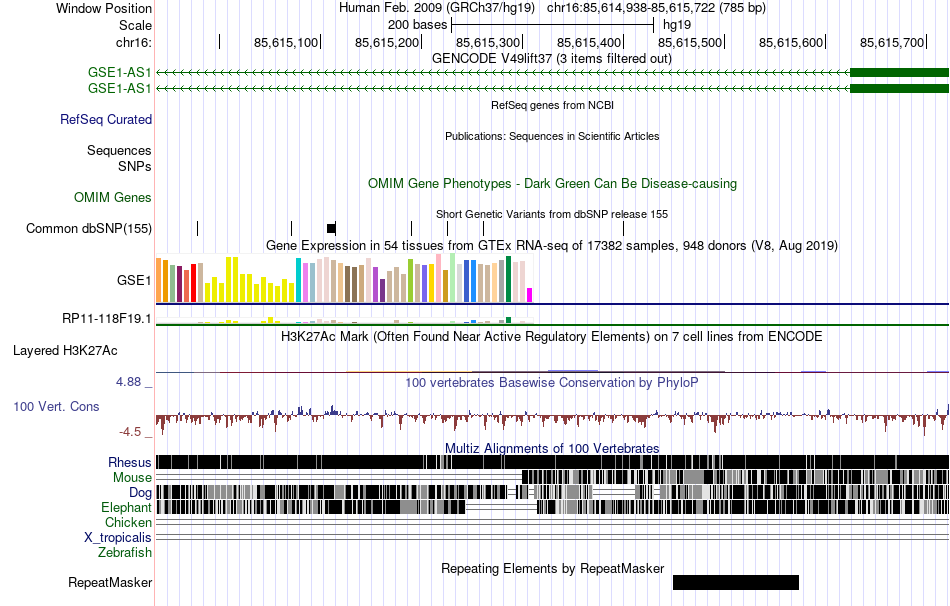Click the lower GSE1-AS1 green exon block
The image size is (950, 606).
coord(900,88)
